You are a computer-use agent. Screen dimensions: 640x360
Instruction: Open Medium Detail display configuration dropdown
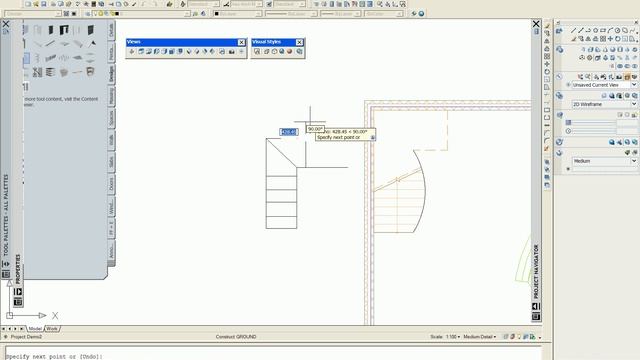pos(480,337)
